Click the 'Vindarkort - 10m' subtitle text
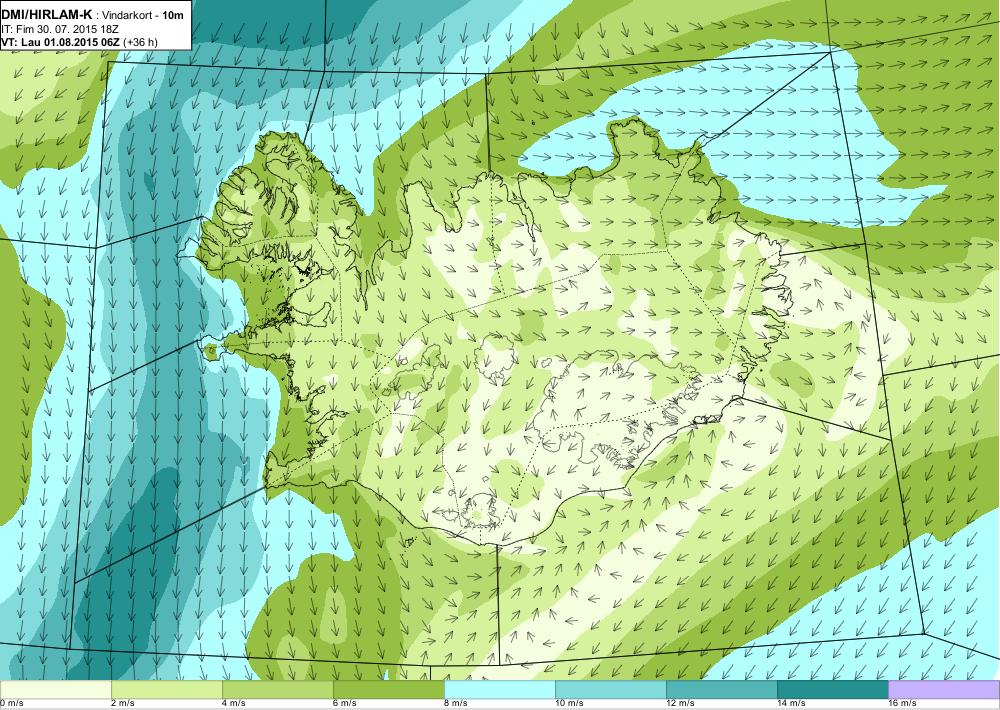 [143, 15]
